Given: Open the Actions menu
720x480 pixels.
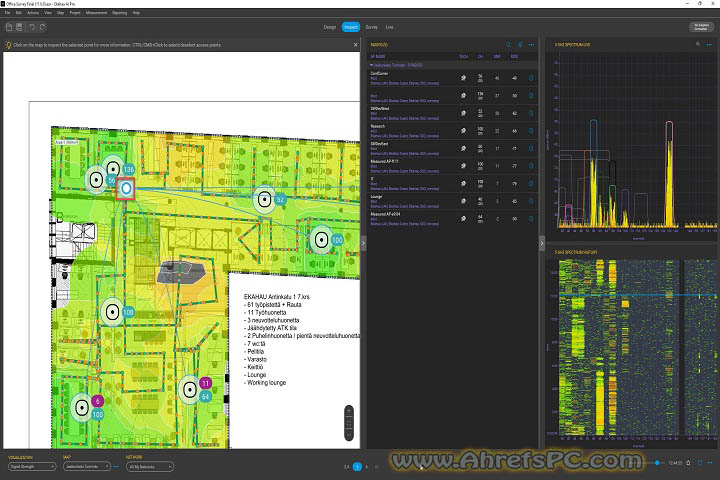Looking at the screenshot, I should pos(33,13).
